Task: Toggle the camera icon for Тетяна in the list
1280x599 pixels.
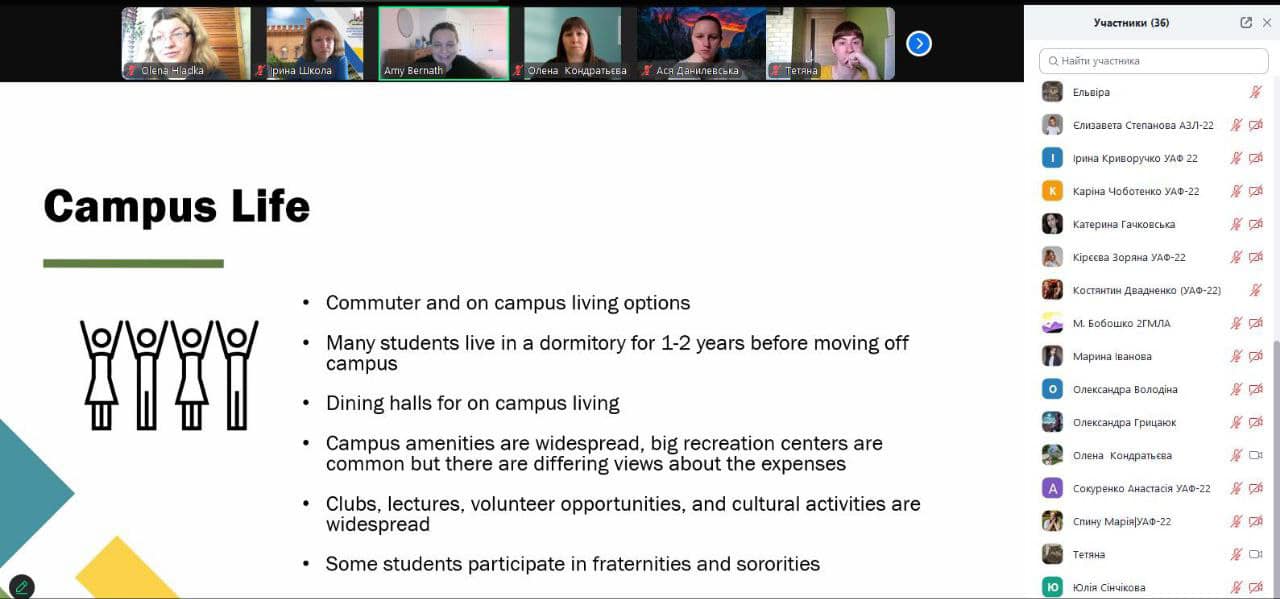Action: pos(1256,554)
